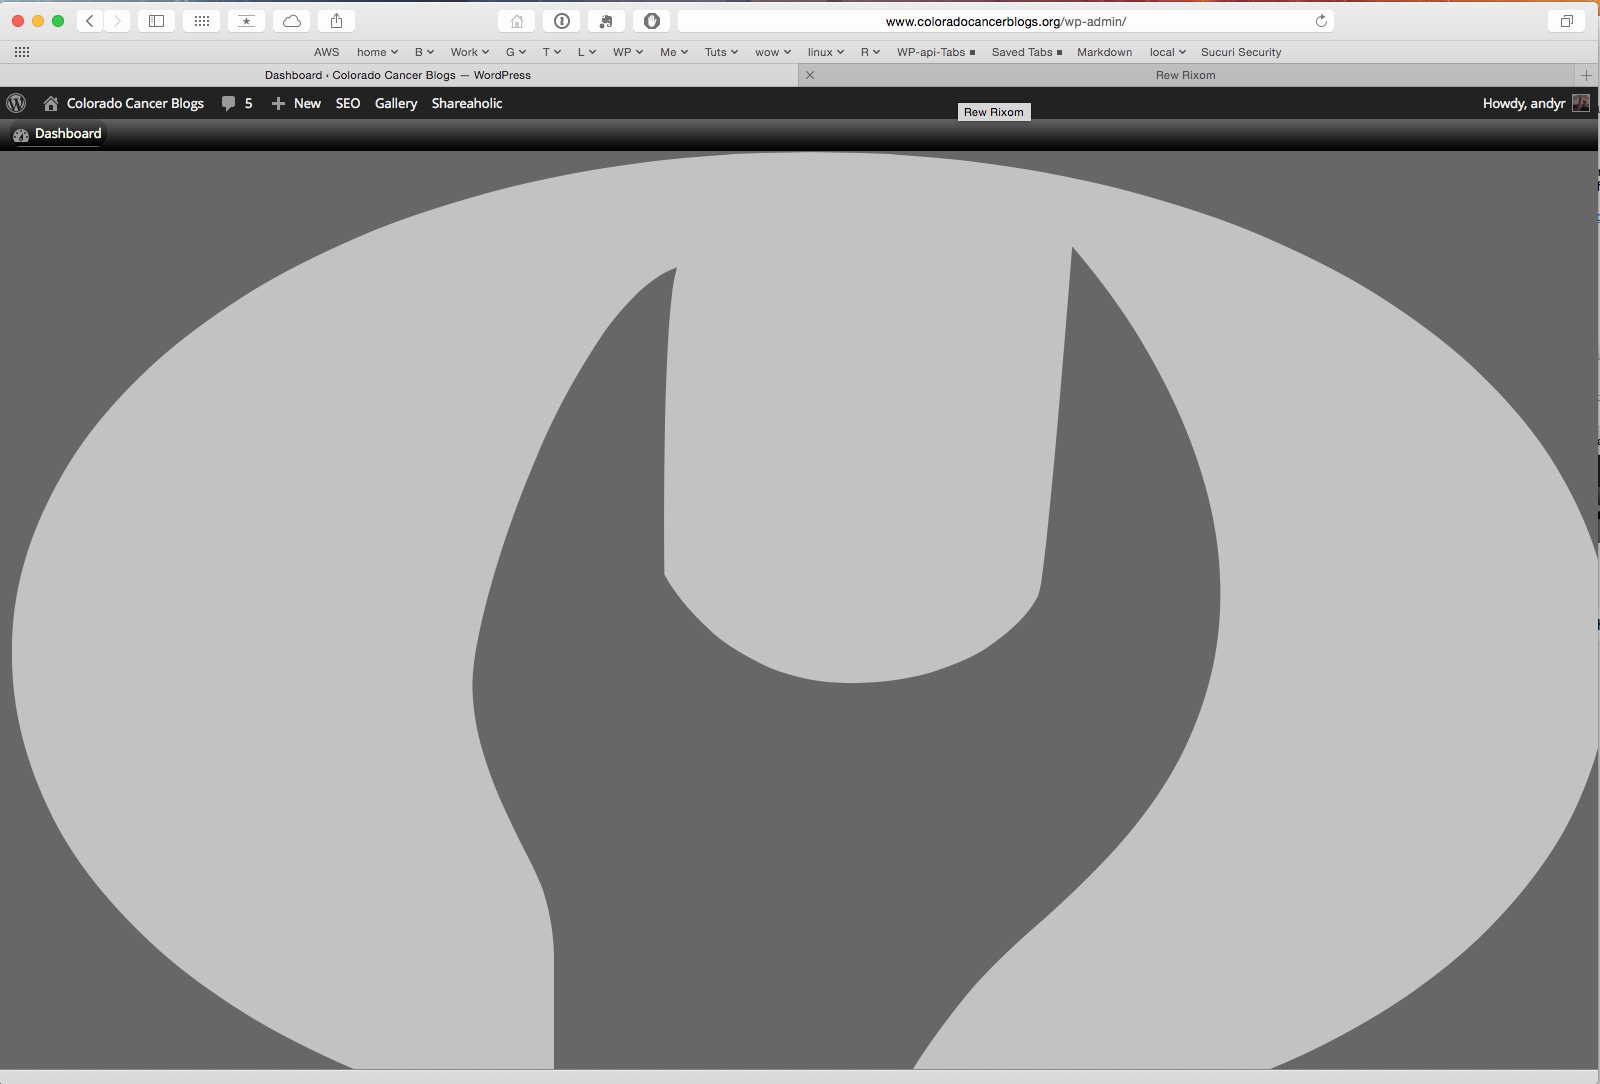Open the Share sheet button

pyautogui.click(x=336, y=21)
